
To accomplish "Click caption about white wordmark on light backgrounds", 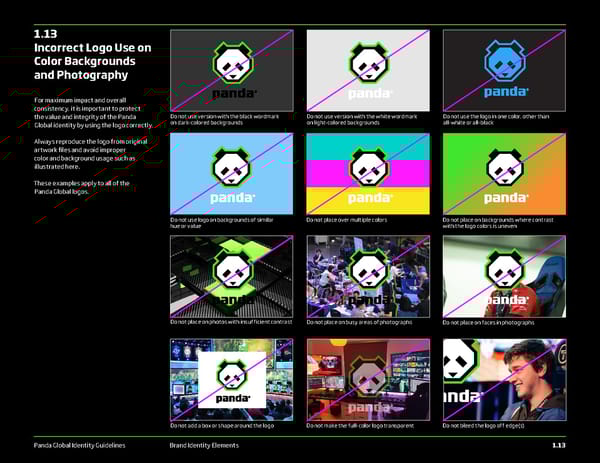I will [x=362, y=119].
